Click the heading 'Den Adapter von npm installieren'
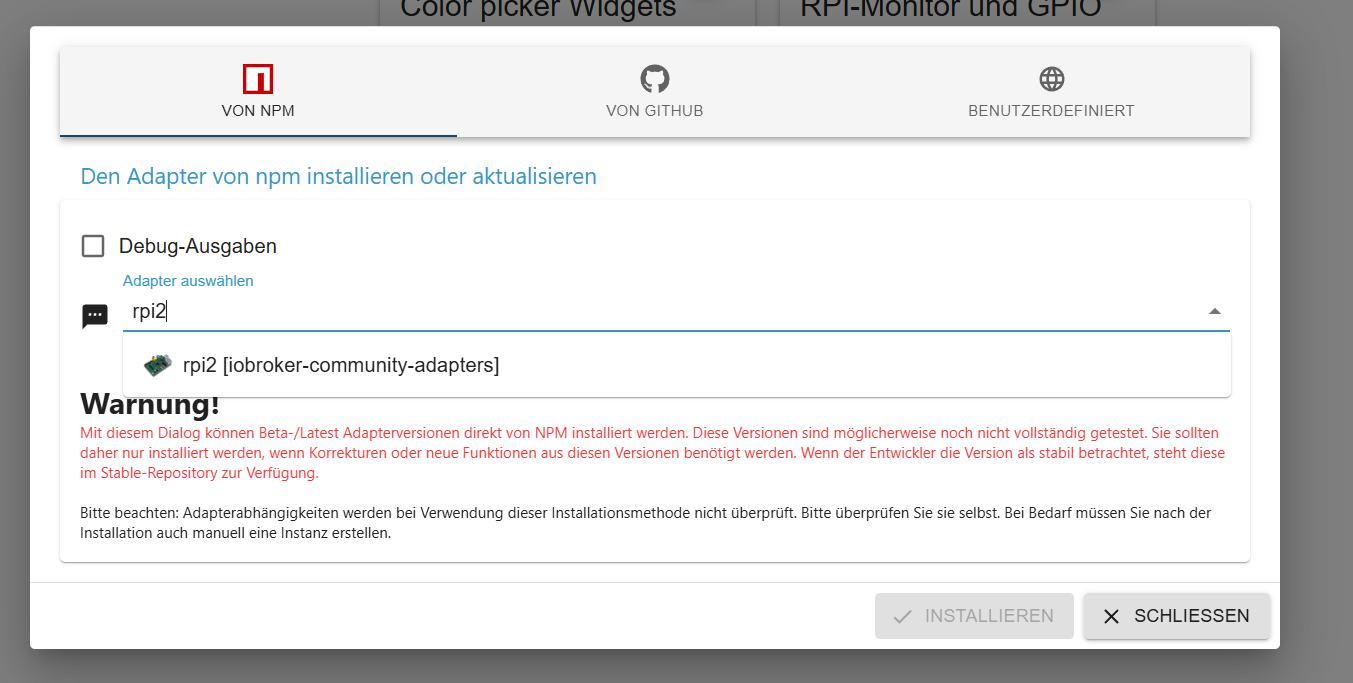This screenshot has height=683, width=1353. [x=338, y=177]
